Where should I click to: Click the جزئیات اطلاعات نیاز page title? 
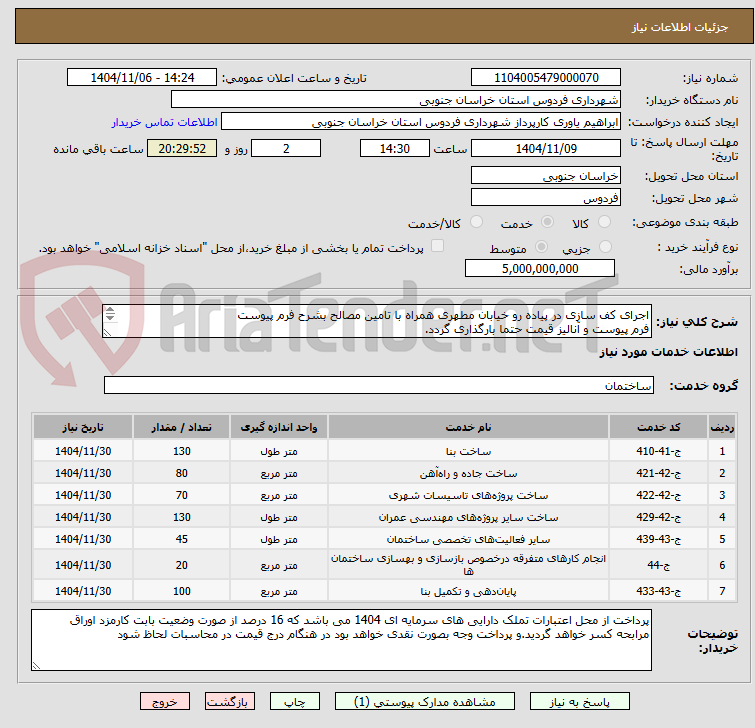pyautogui.click(x=679, y=27)
